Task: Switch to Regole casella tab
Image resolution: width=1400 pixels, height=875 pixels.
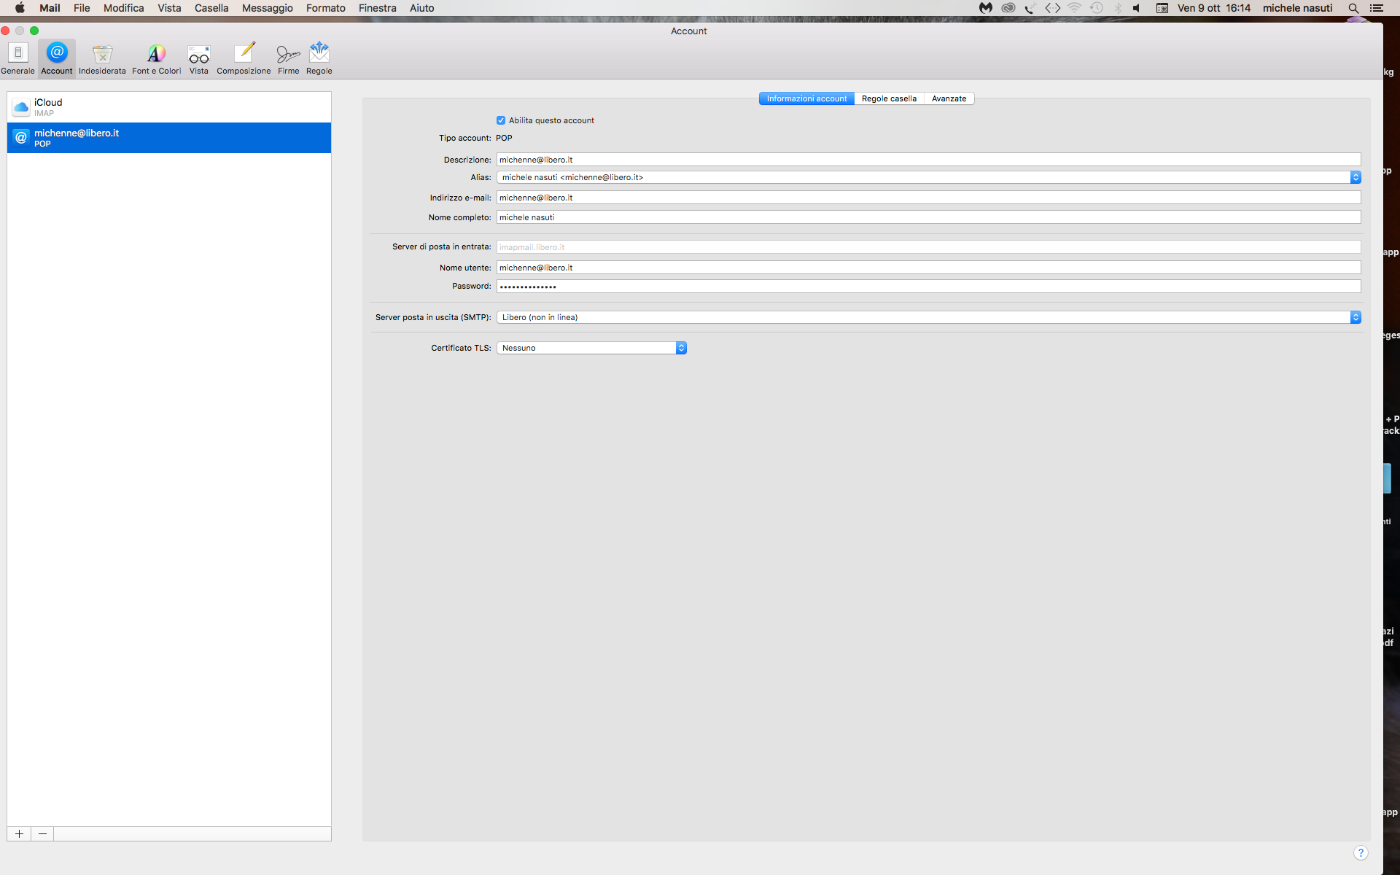Action: click(x=889, y=99)
